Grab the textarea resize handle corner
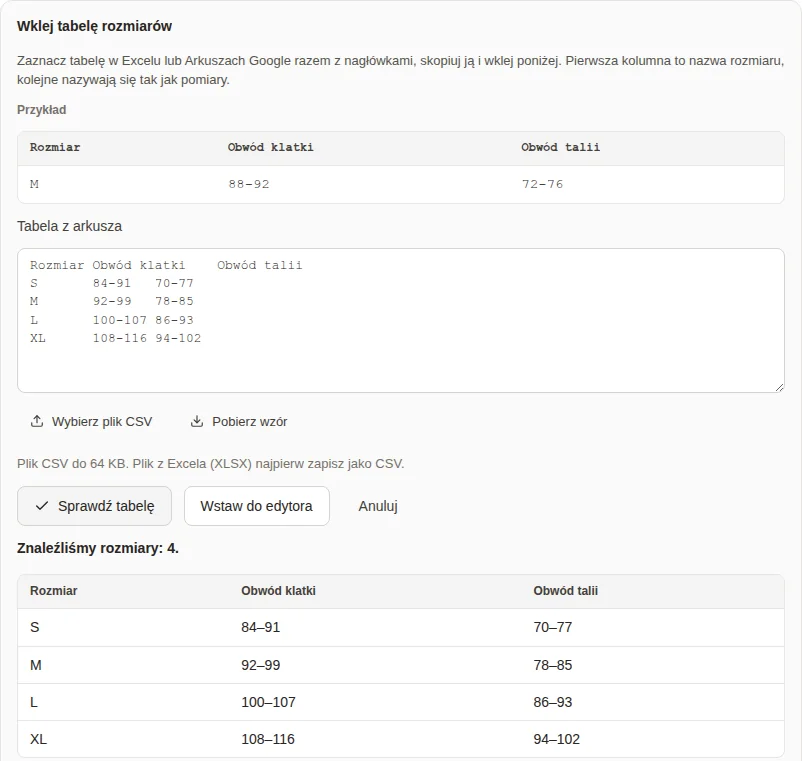The image size is (802, 761). 779,388
